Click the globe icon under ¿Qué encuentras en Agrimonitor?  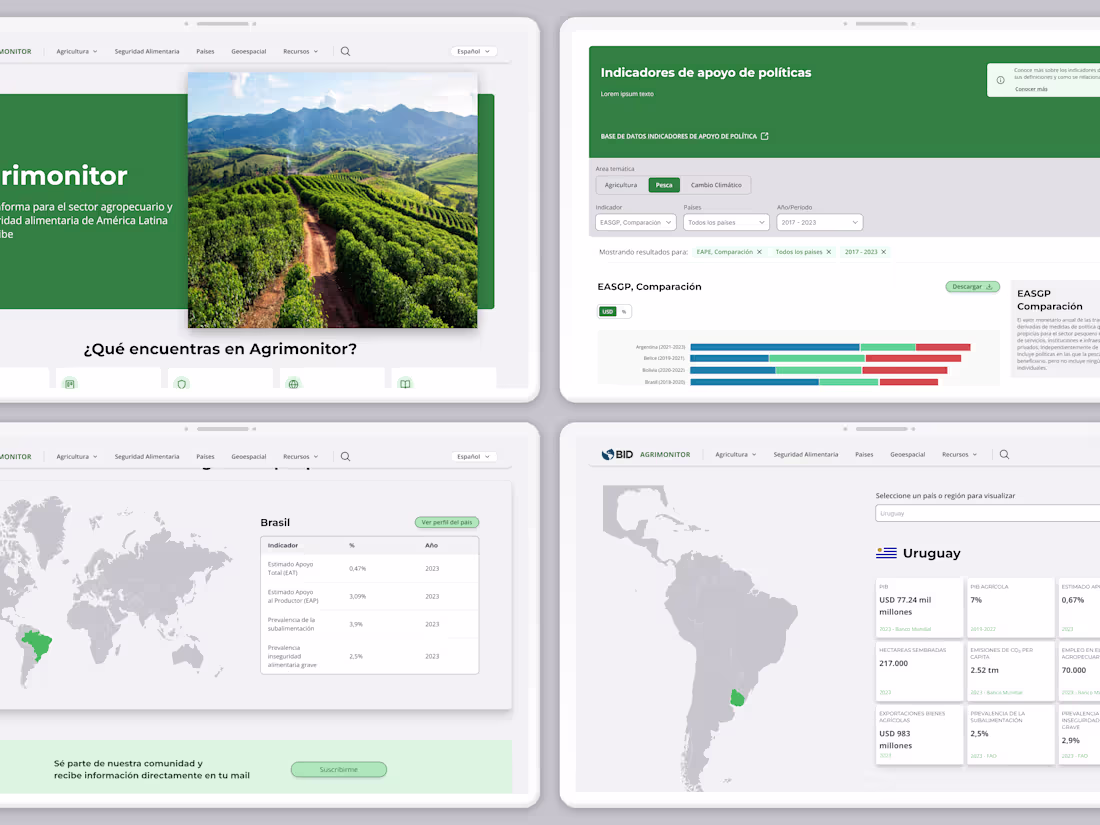click(293, 383)
